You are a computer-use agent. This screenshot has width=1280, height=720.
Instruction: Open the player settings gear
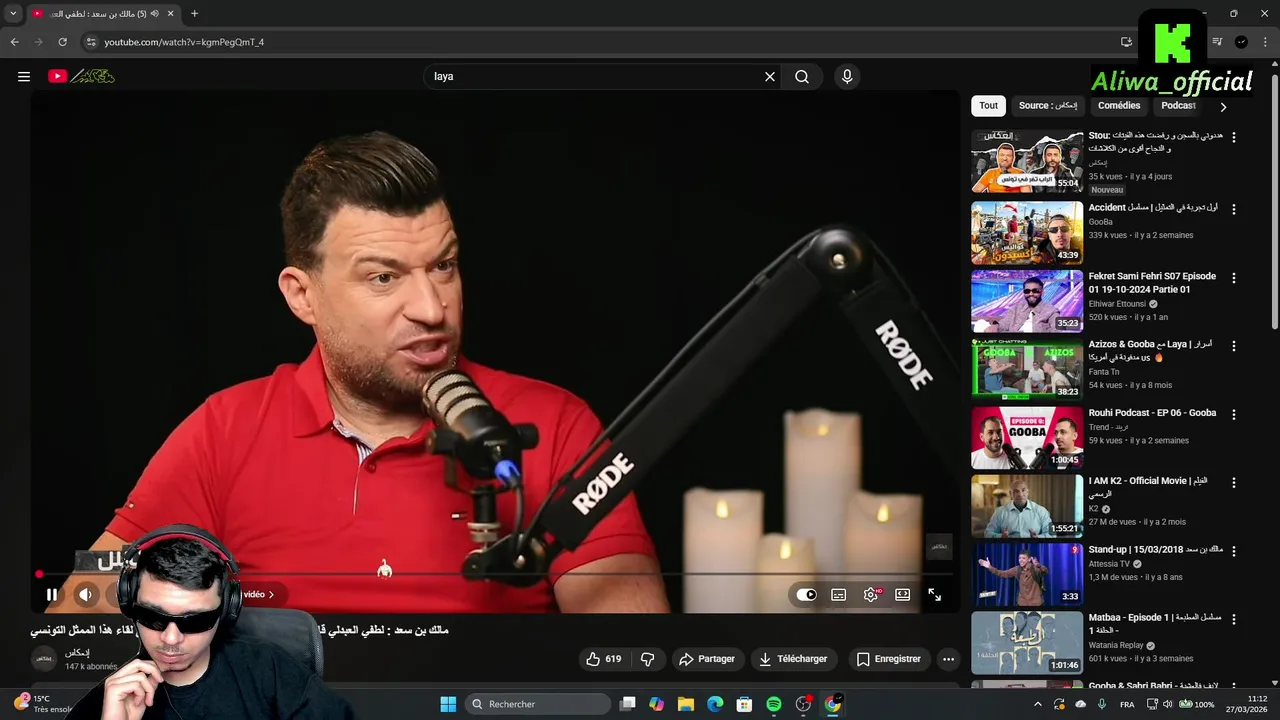[871, 594]
